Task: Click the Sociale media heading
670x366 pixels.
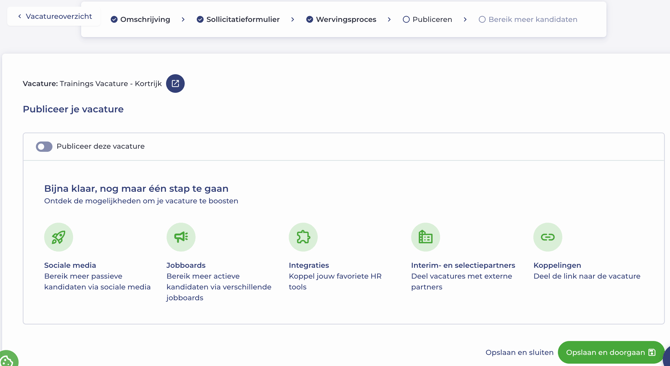Action: [70, 265]
